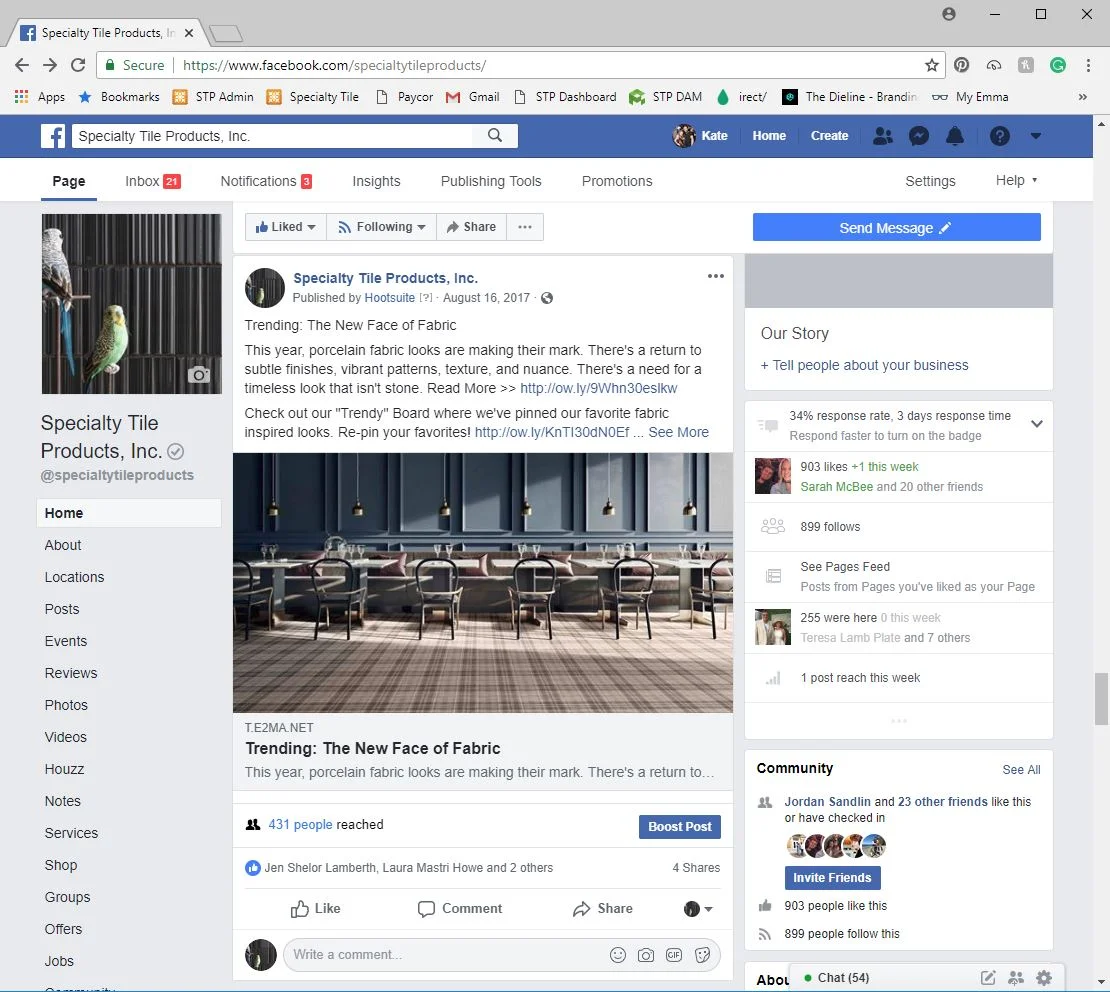Viewport: 1110px width, 992px height.
Task: Open page Settings
Action: (930, 181)
